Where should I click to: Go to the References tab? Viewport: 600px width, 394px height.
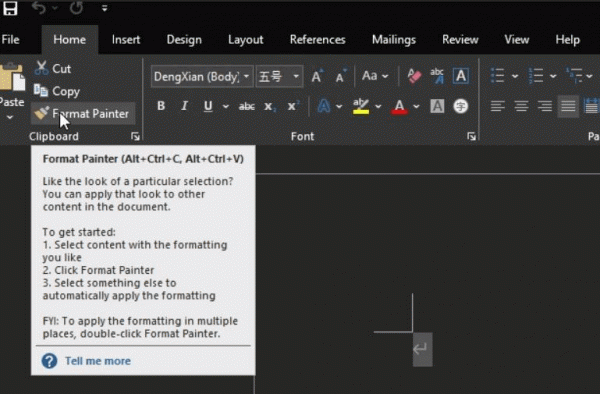pos(317,40)
